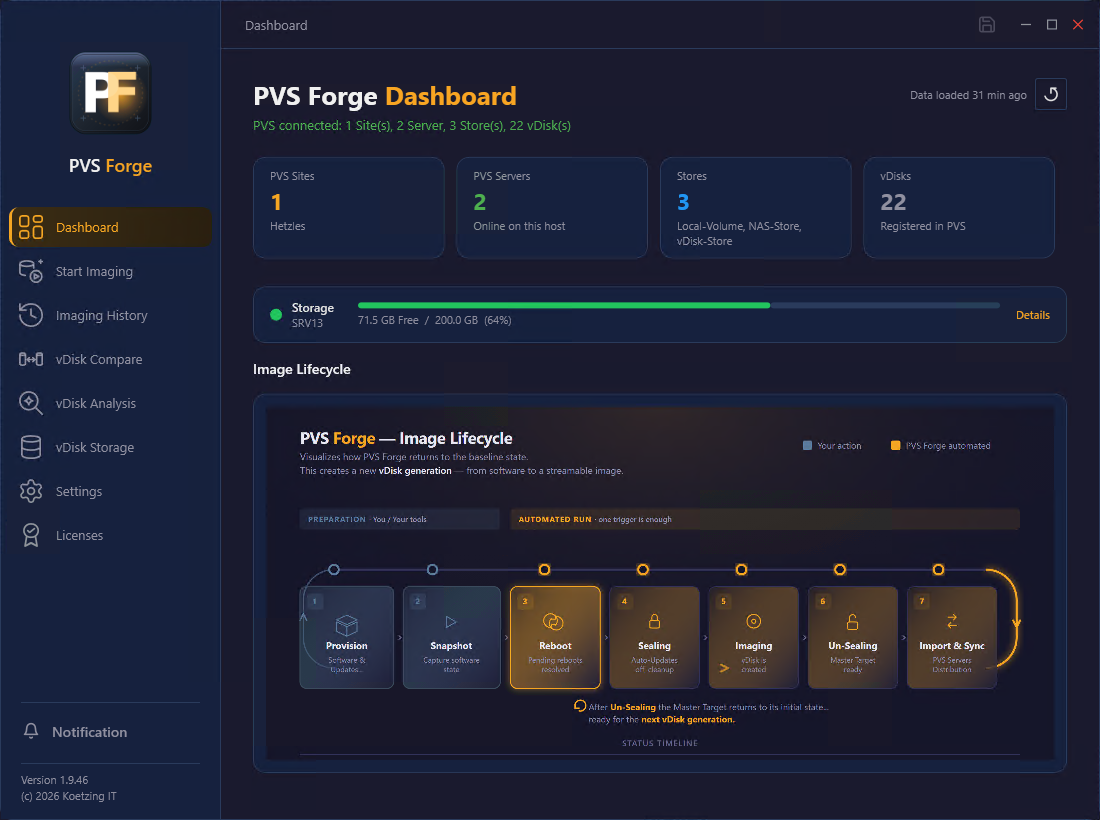Click the storage usage progress bar
Screen dimensions: 1100x820
pos(678,305)
